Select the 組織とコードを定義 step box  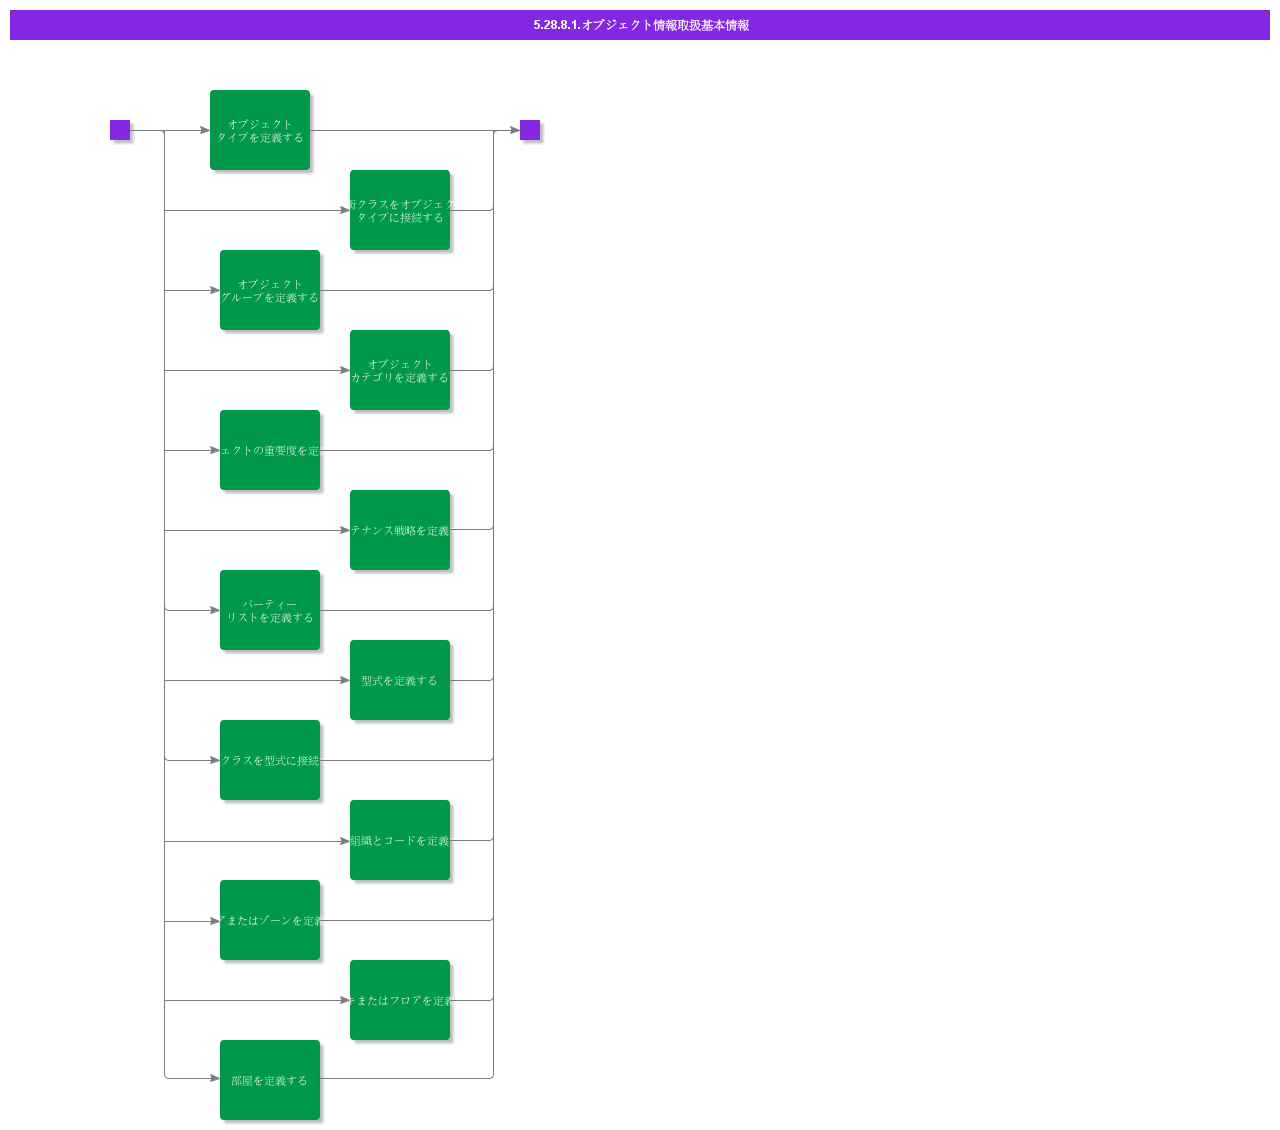pos(400,840)
